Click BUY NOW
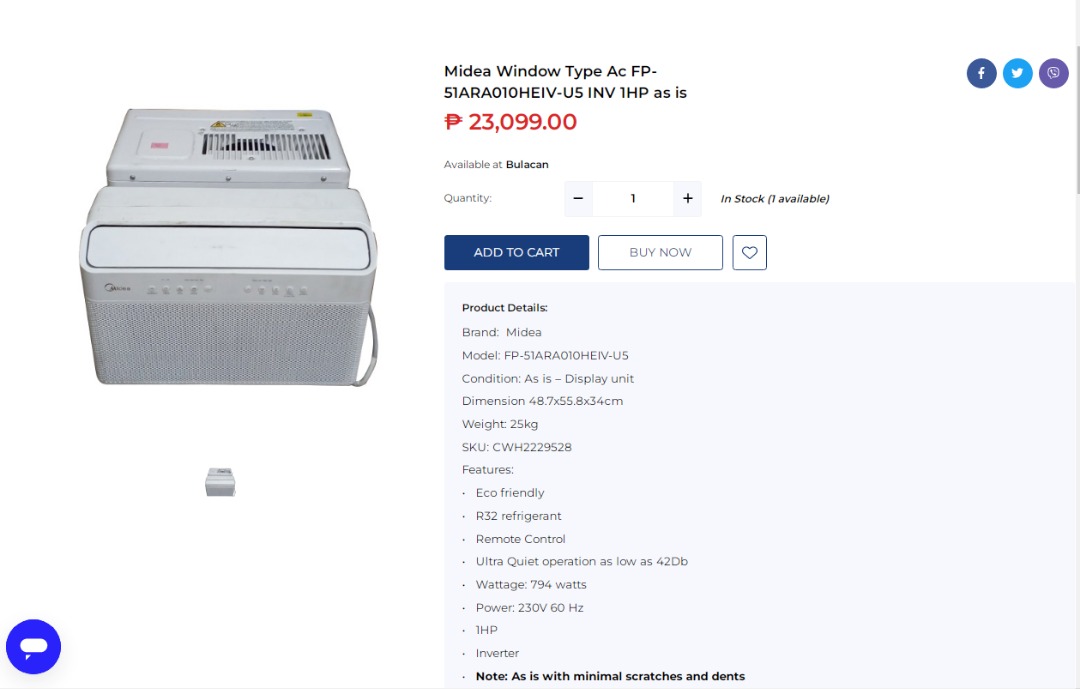Image resolution: width=1080 pixels, height=689 pixels. (x=660, y=252)
